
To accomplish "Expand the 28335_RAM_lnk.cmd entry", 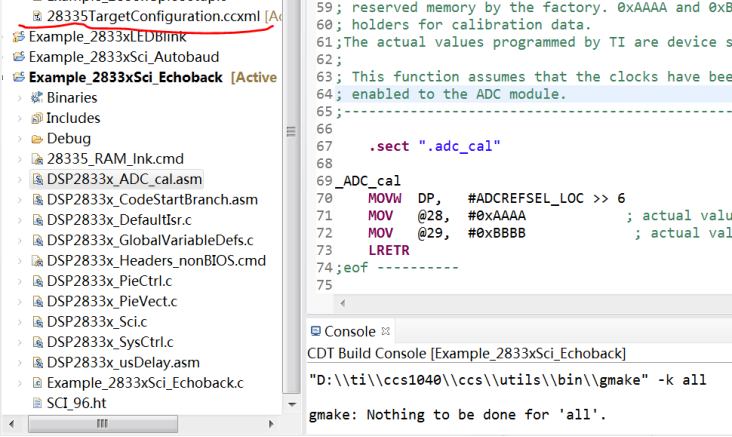I will (x=20, y=159).
